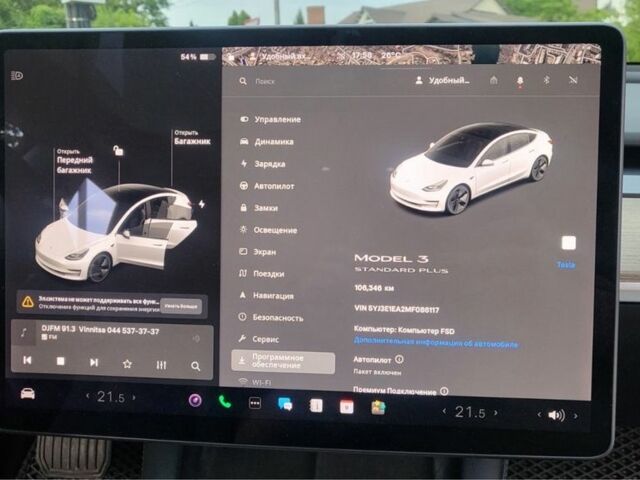Open the notifications bell icon
The image size is (640, 480).
(x=520, y=81)
